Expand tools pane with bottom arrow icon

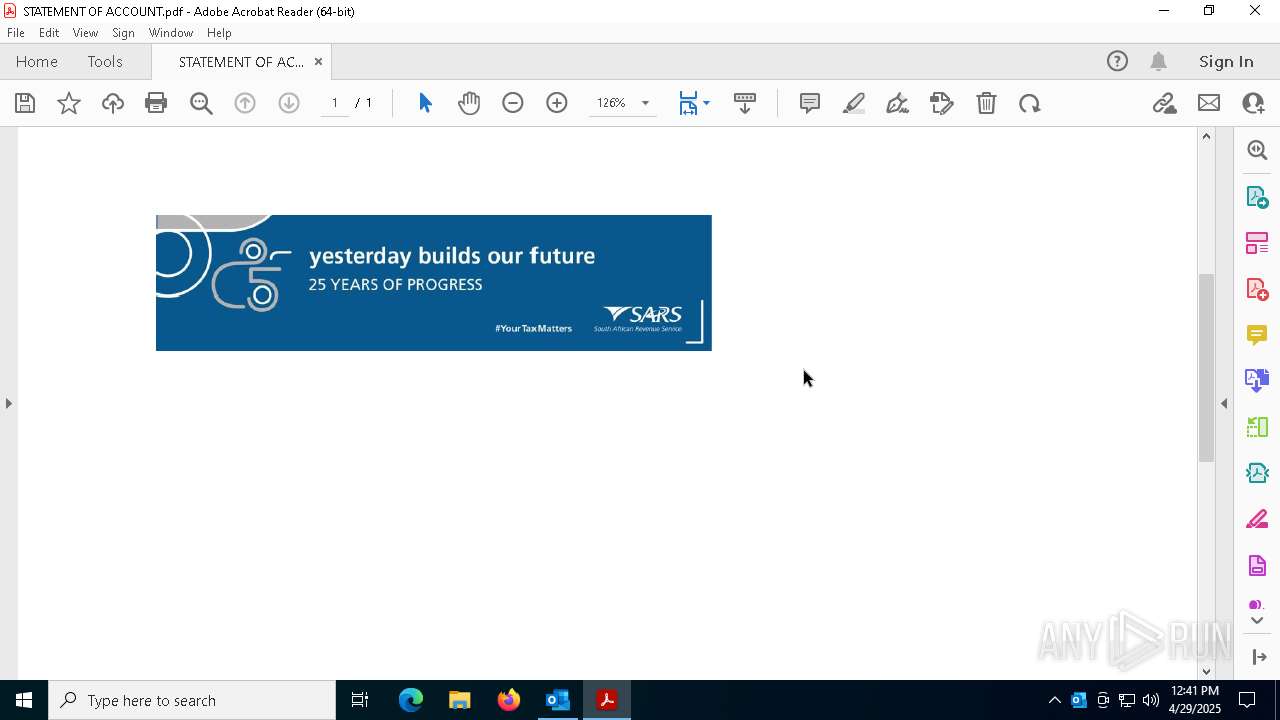pyautogui.click(x=1259, y=657)
